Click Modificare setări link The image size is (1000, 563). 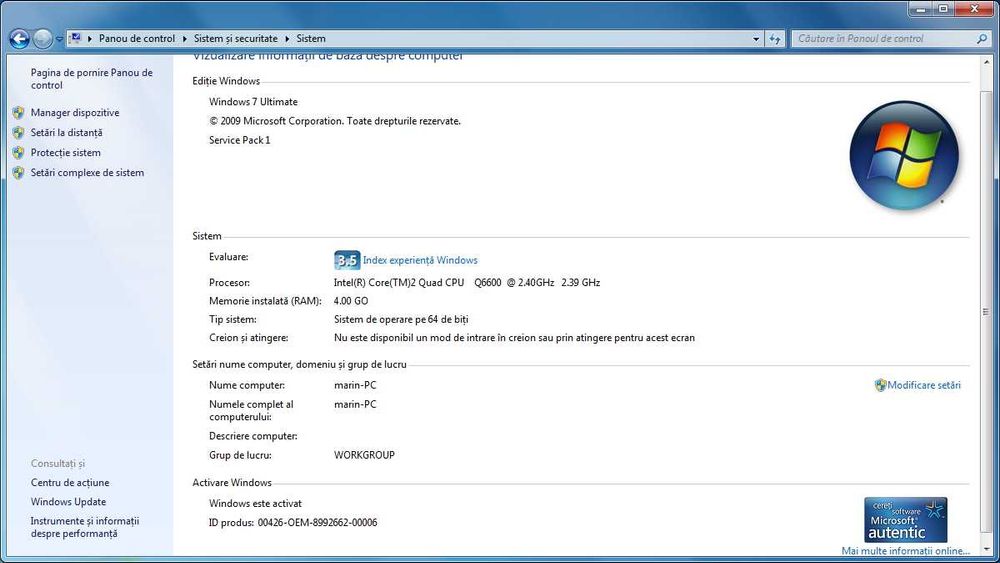pos(923,385)
